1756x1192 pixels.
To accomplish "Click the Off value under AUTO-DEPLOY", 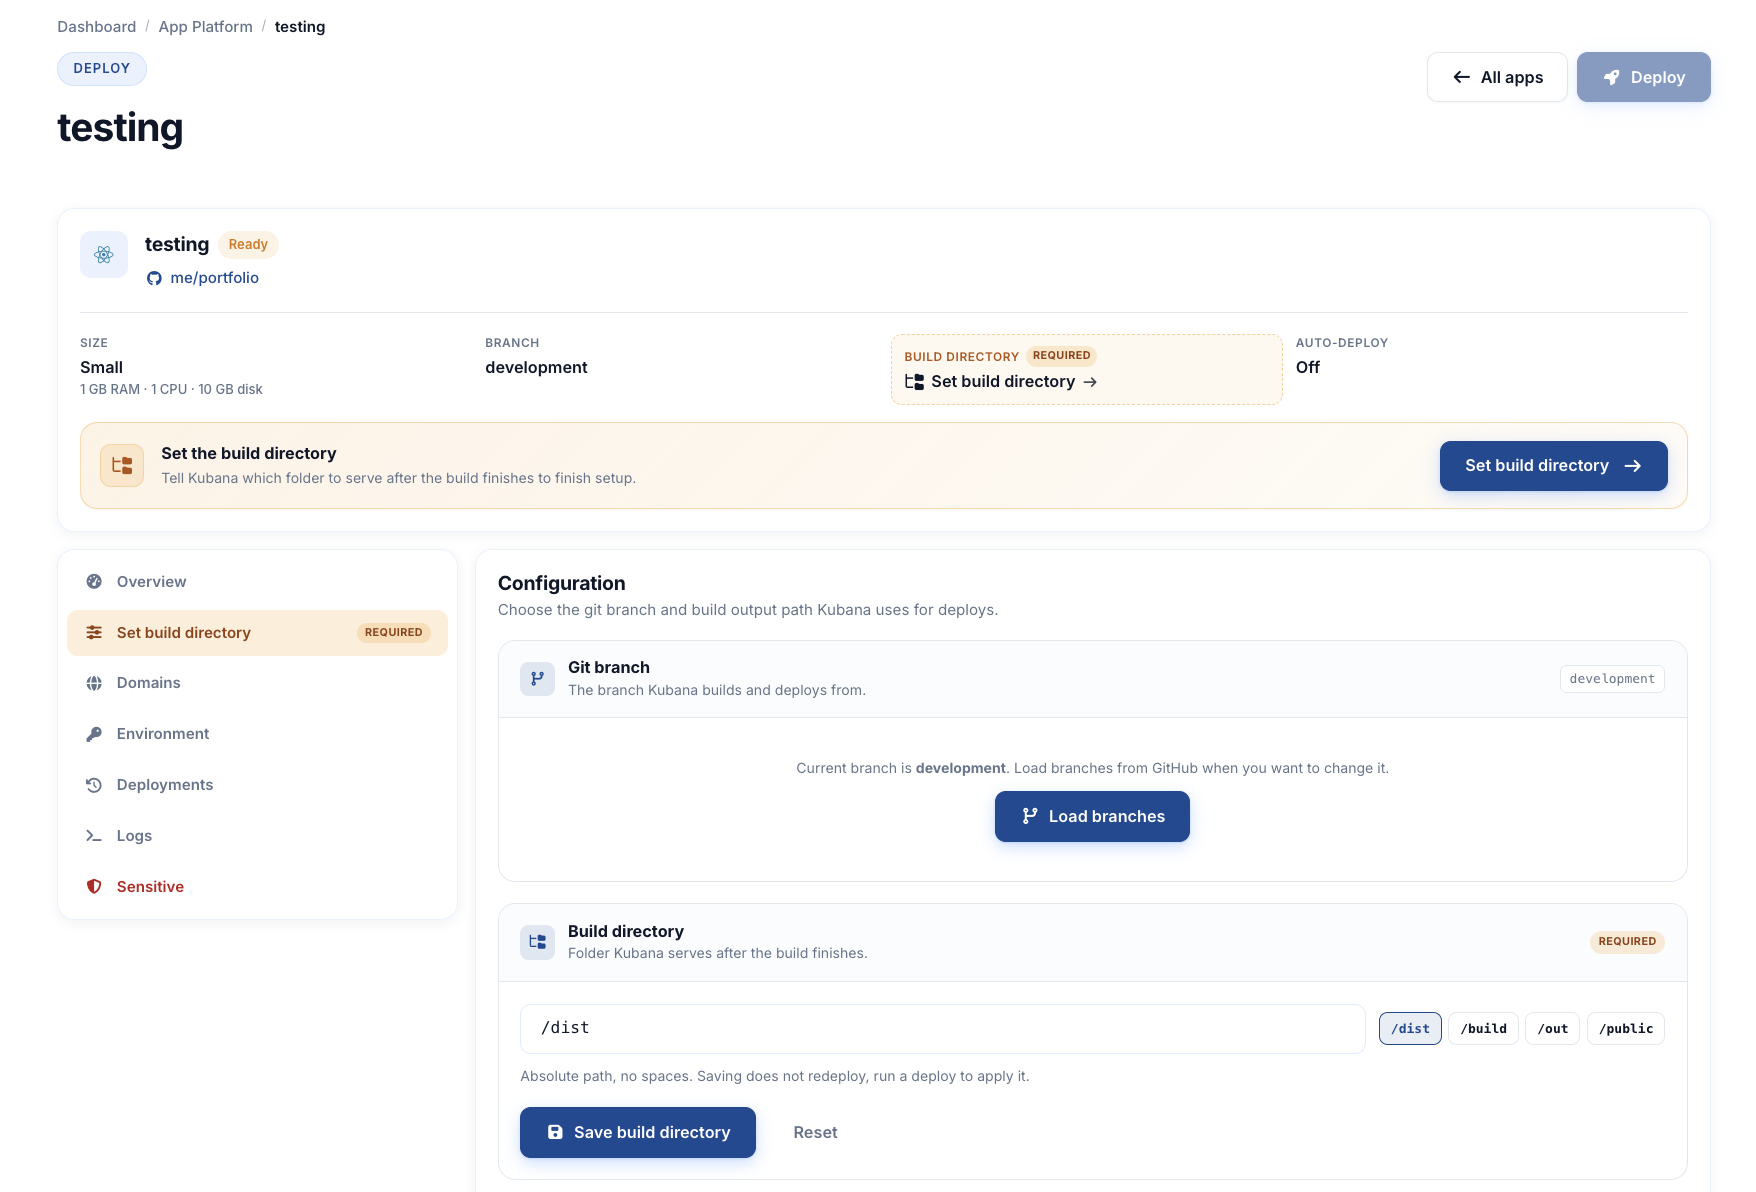I will point(1308,368).
